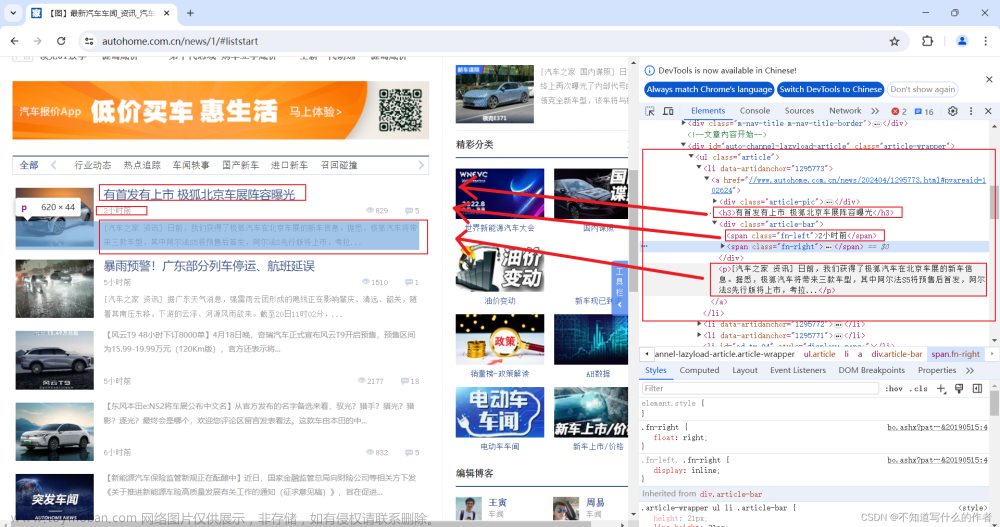Open a new browser tab
This screenshot has width=1000, height=527.
tap(190, 13)
